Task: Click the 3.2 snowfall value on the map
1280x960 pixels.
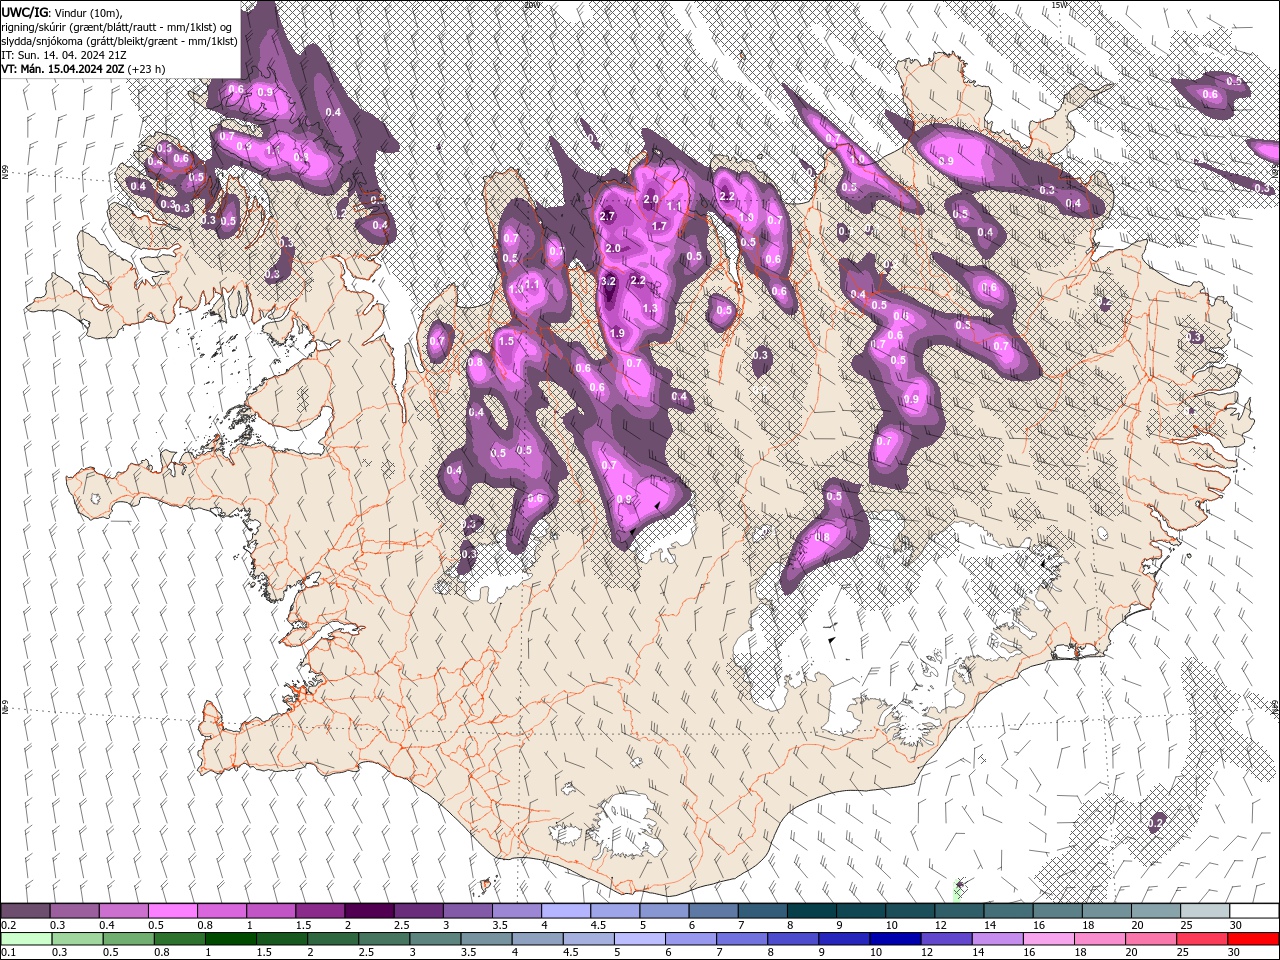Action: click(608, 282)
